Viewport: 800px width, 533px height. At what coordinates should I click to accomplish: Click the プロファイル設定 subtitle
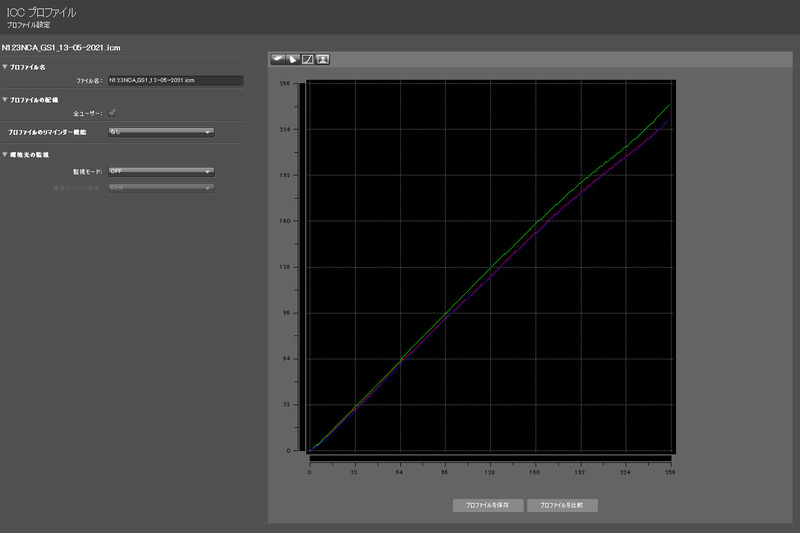tap(28, 24)
